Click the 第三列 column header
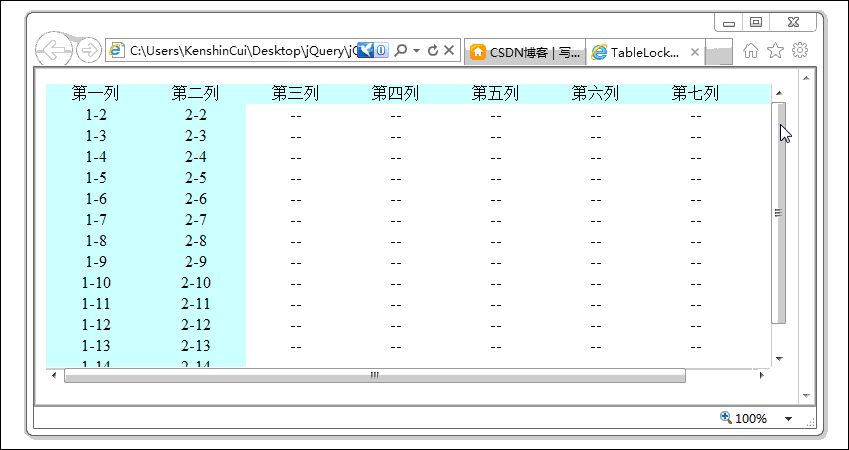The image size is (849, 450). point(295,94)
